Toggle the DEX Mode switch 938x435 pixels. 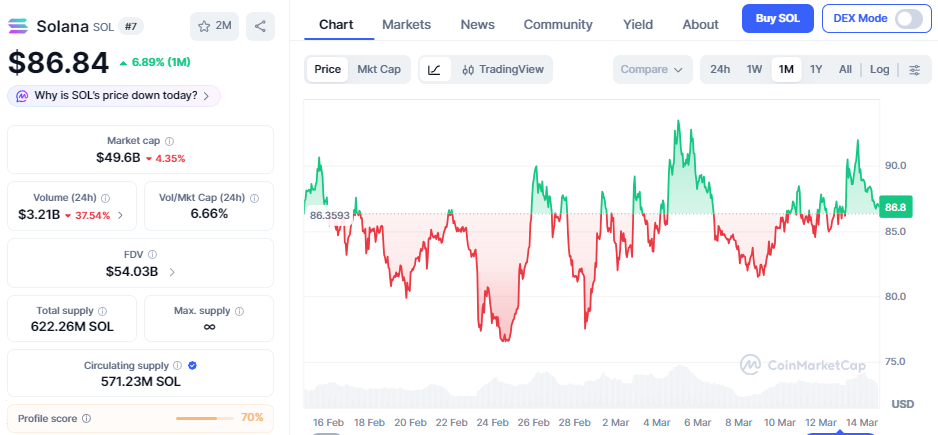908,19
